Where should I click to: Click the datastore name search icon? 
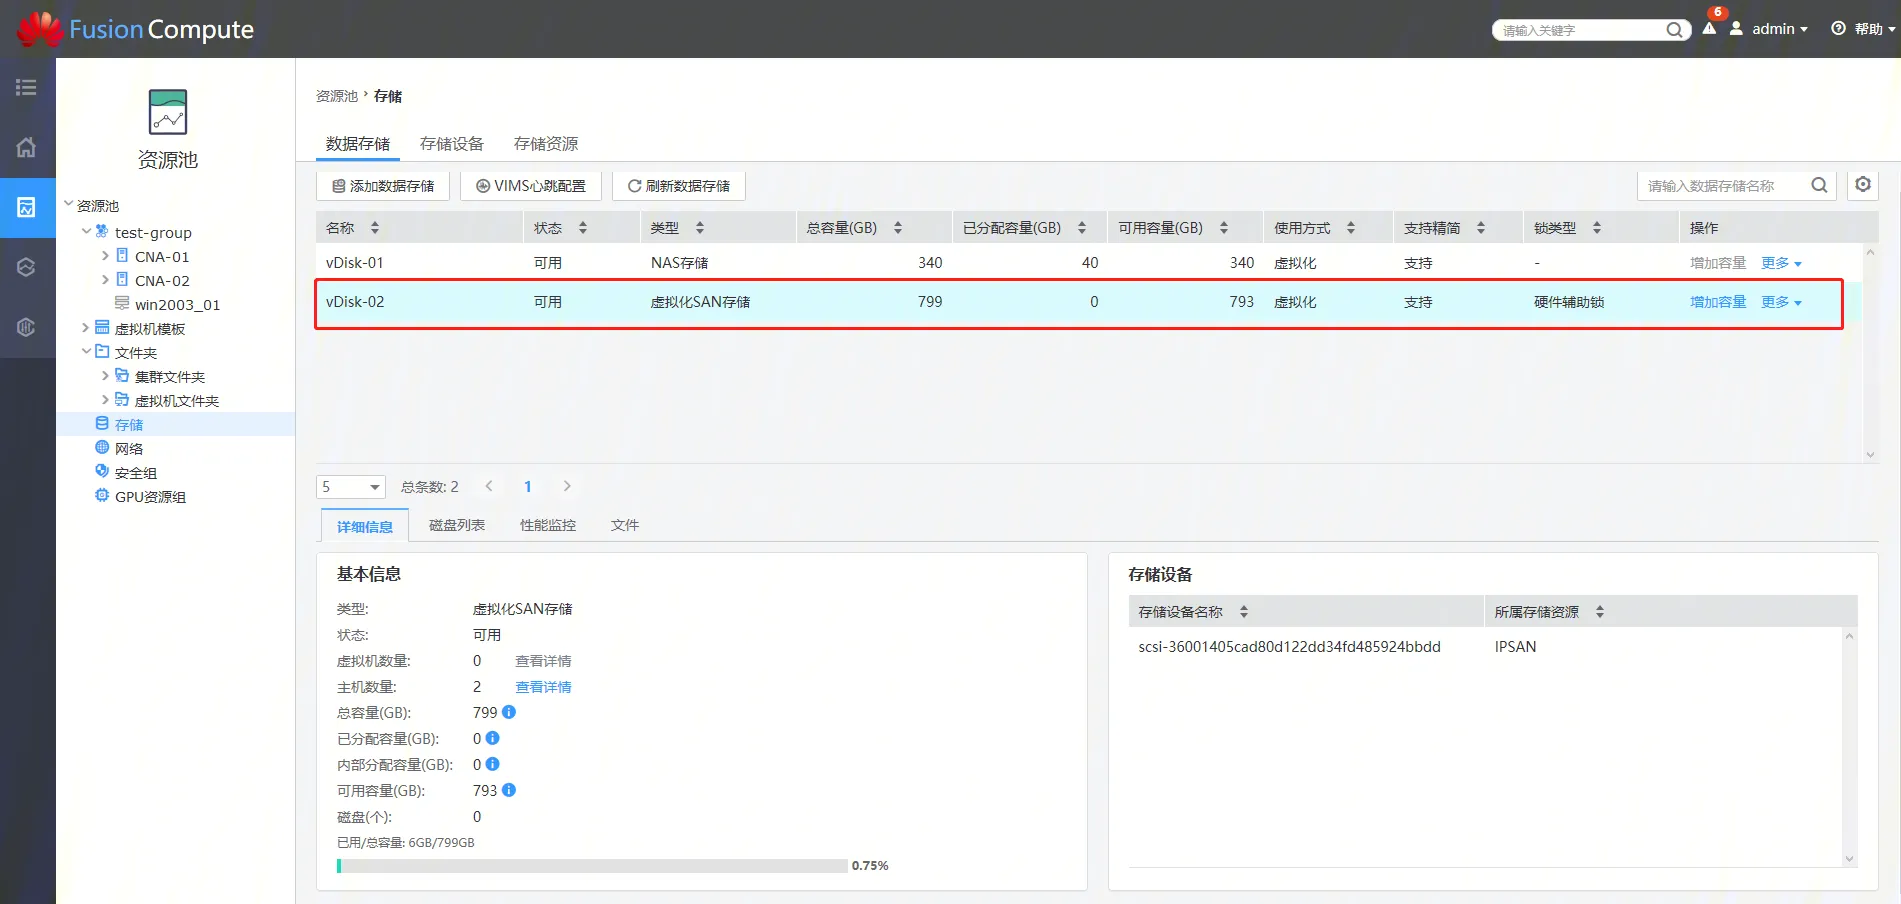tap(1819, 185)
